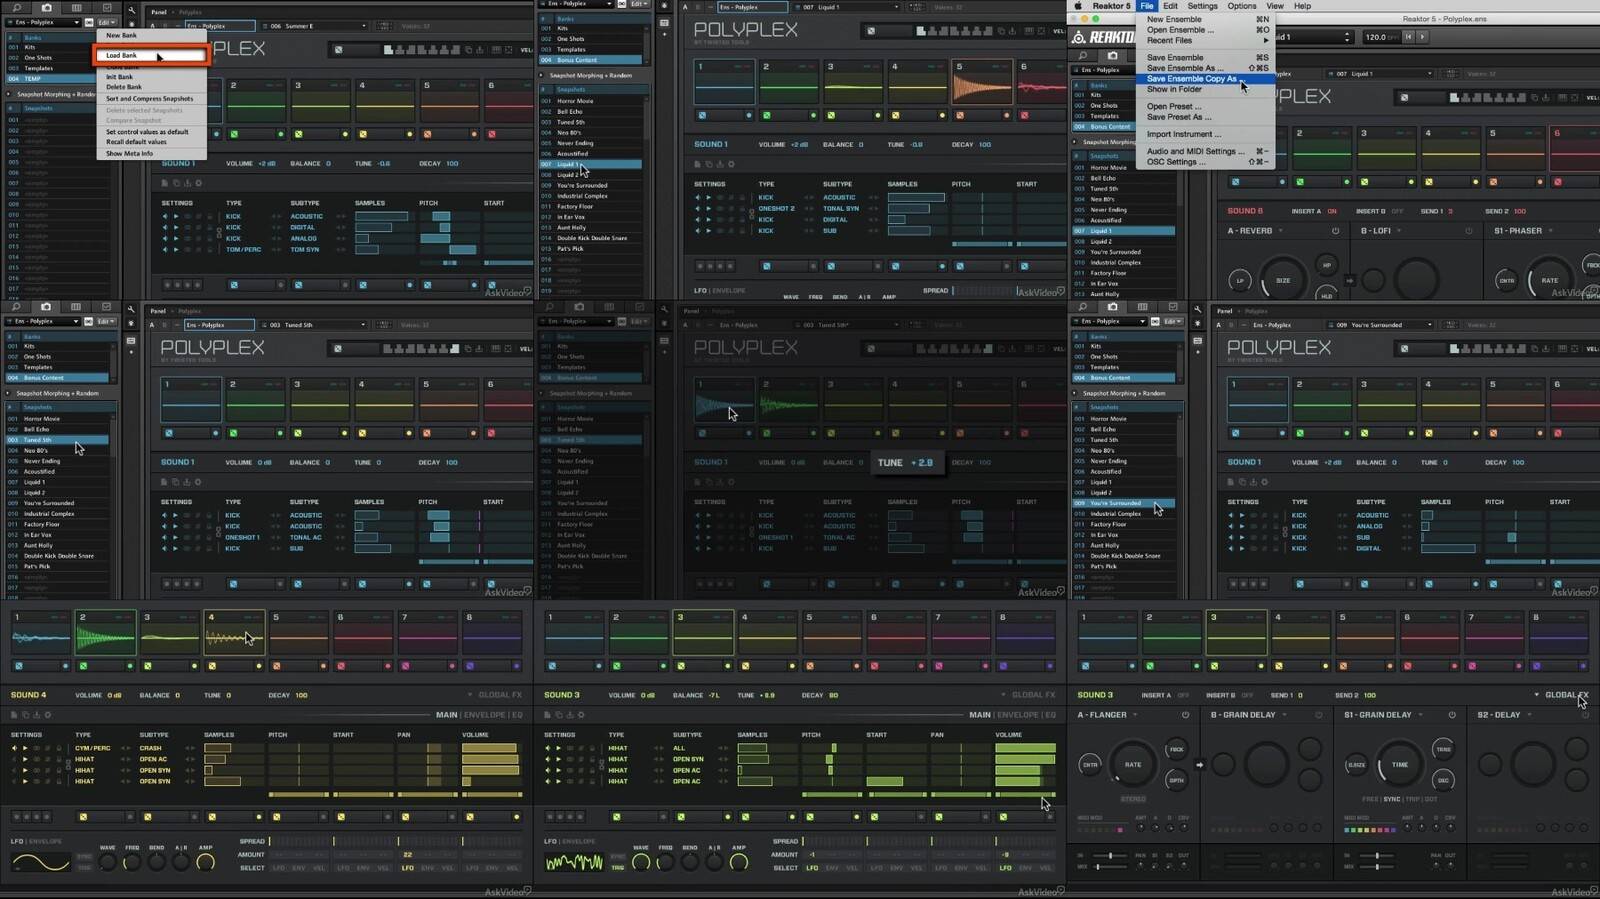Click play transport icon beside 120.0 tempo

tap(1422, 37)
